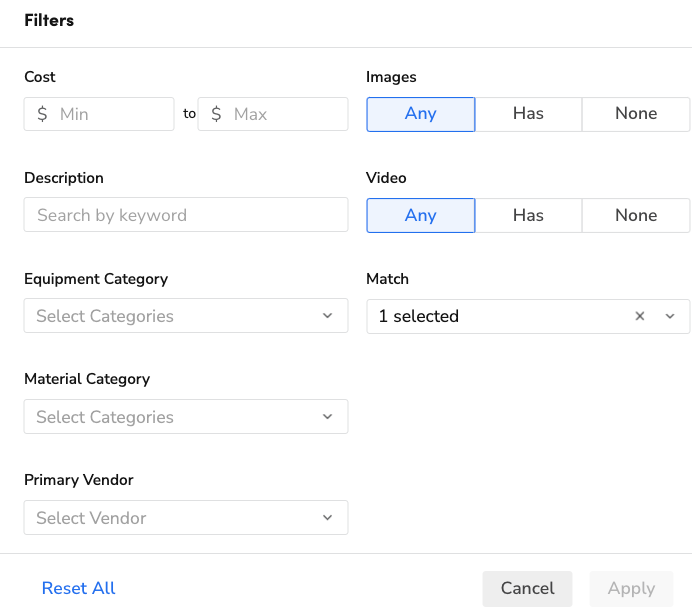699x615 pixels.
Task: Click the Primary Vendor chevron arrow
Action: click(327, 518)
